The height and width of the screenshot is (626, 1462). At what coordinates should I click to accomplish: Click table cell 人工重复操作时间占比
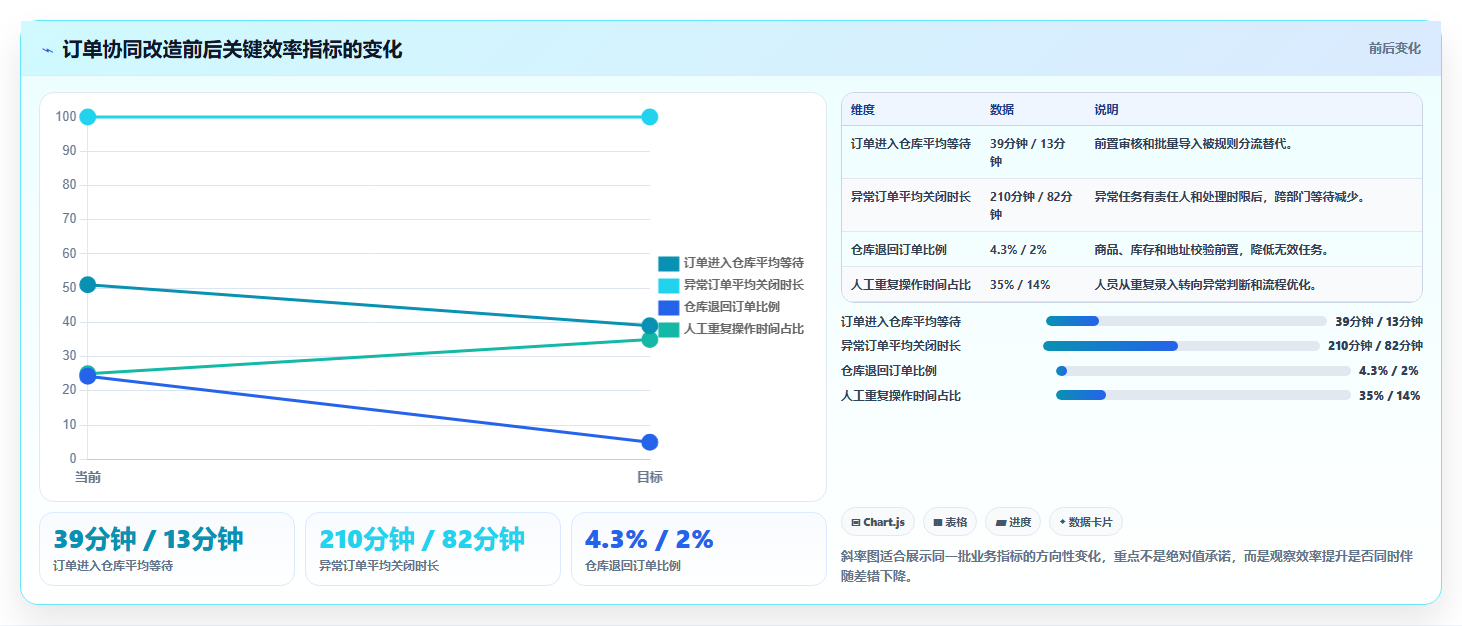(911, 284)
